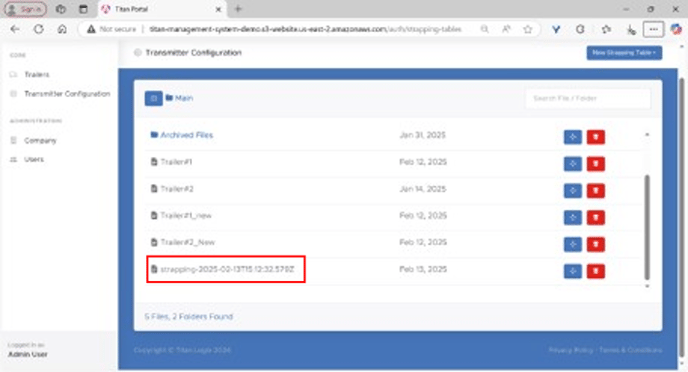The image size is (688, 372).
Task: Close the Titan Portal tab
Action: pyautogui.click(x=218, y=9)
